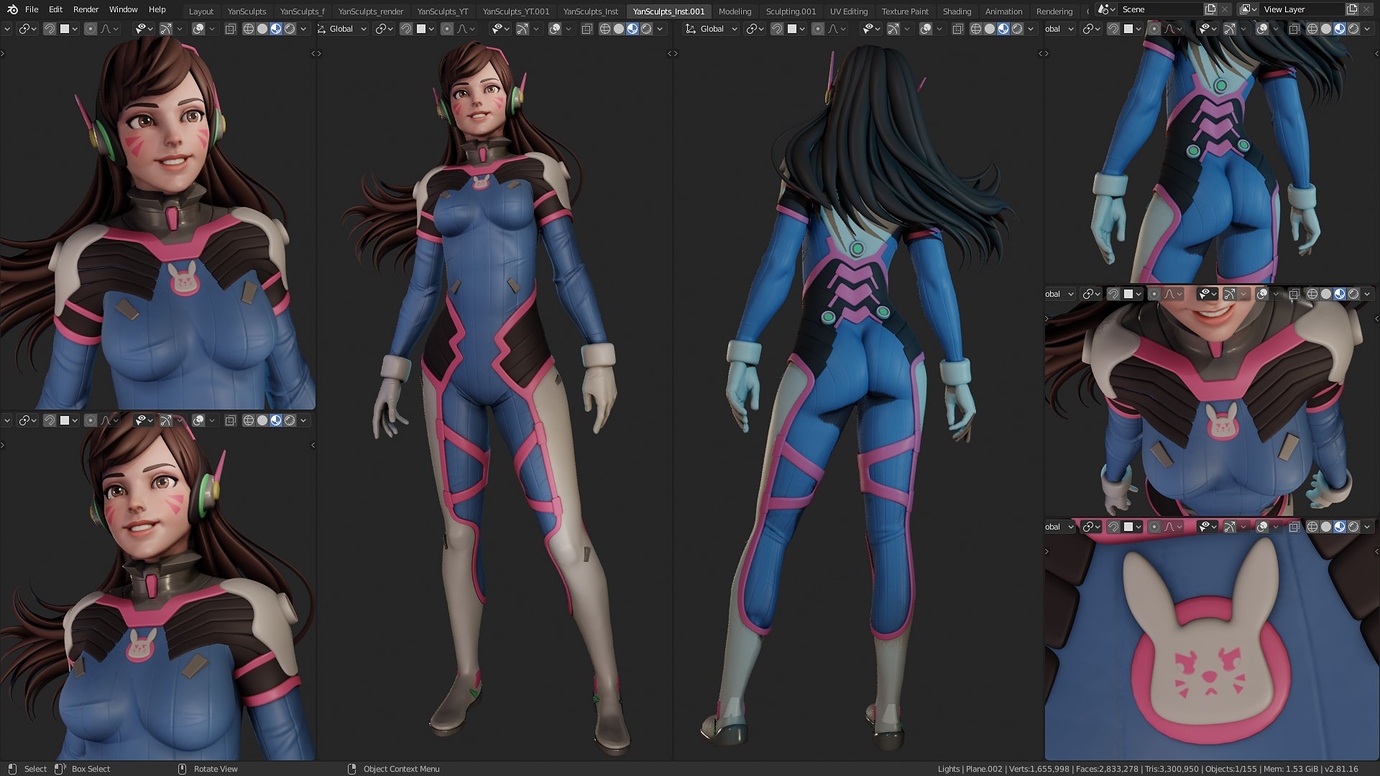
Task: Click the Verts:1,655,998 statistic in status bar
Action: (x=1038, y=769)
